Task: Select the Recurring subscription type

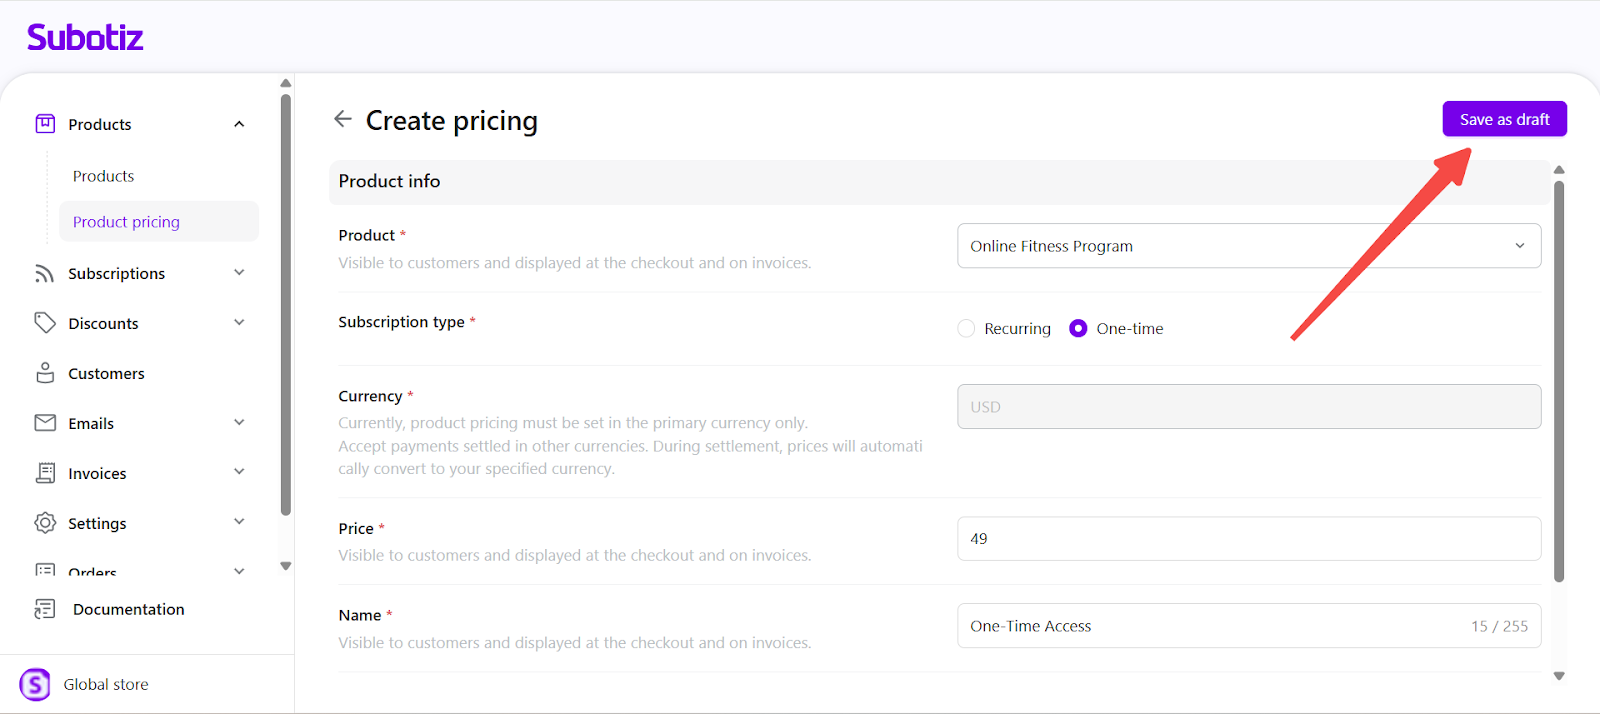Action: click(966, 329)
